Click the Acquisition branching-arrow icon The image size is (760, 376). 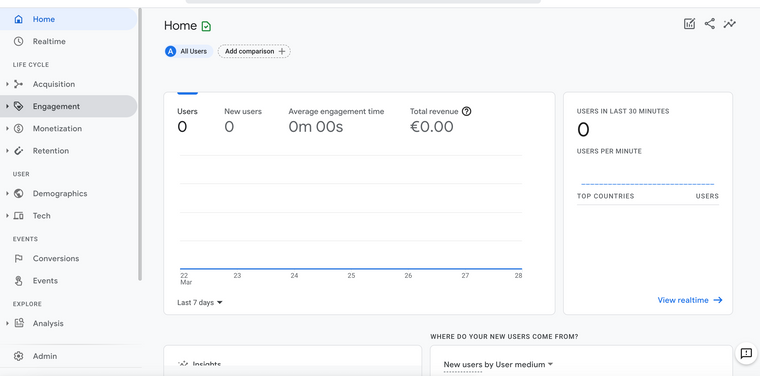[18, 84]
